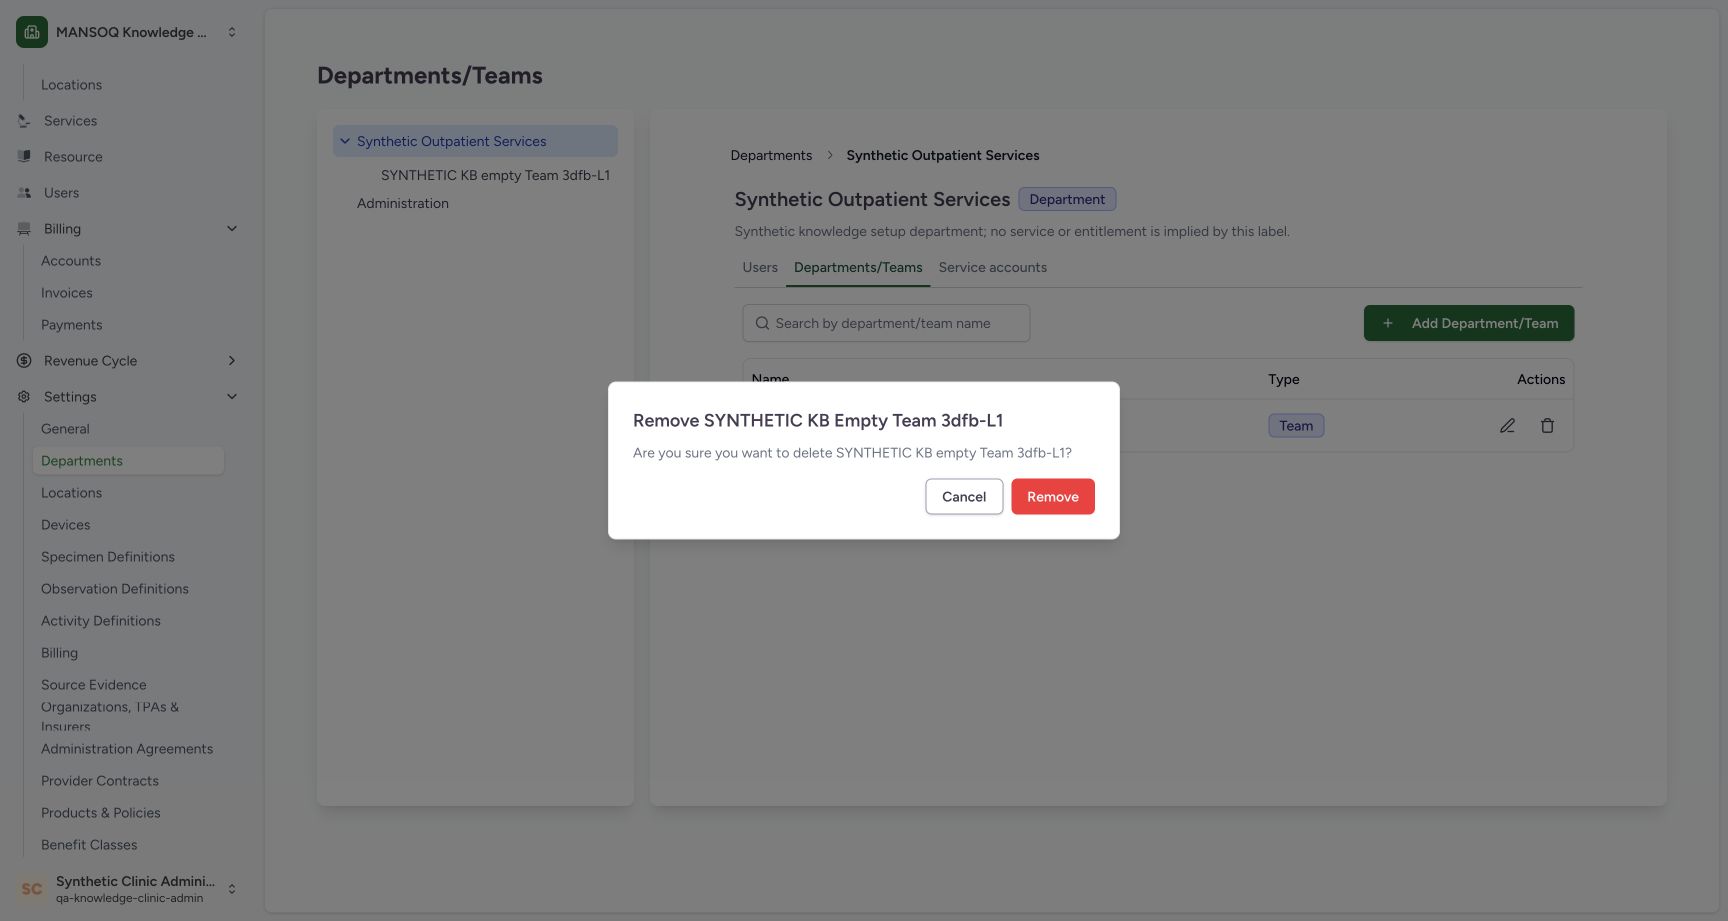
Task: Go to Users via sidebar icon
Action: point(24,193)
